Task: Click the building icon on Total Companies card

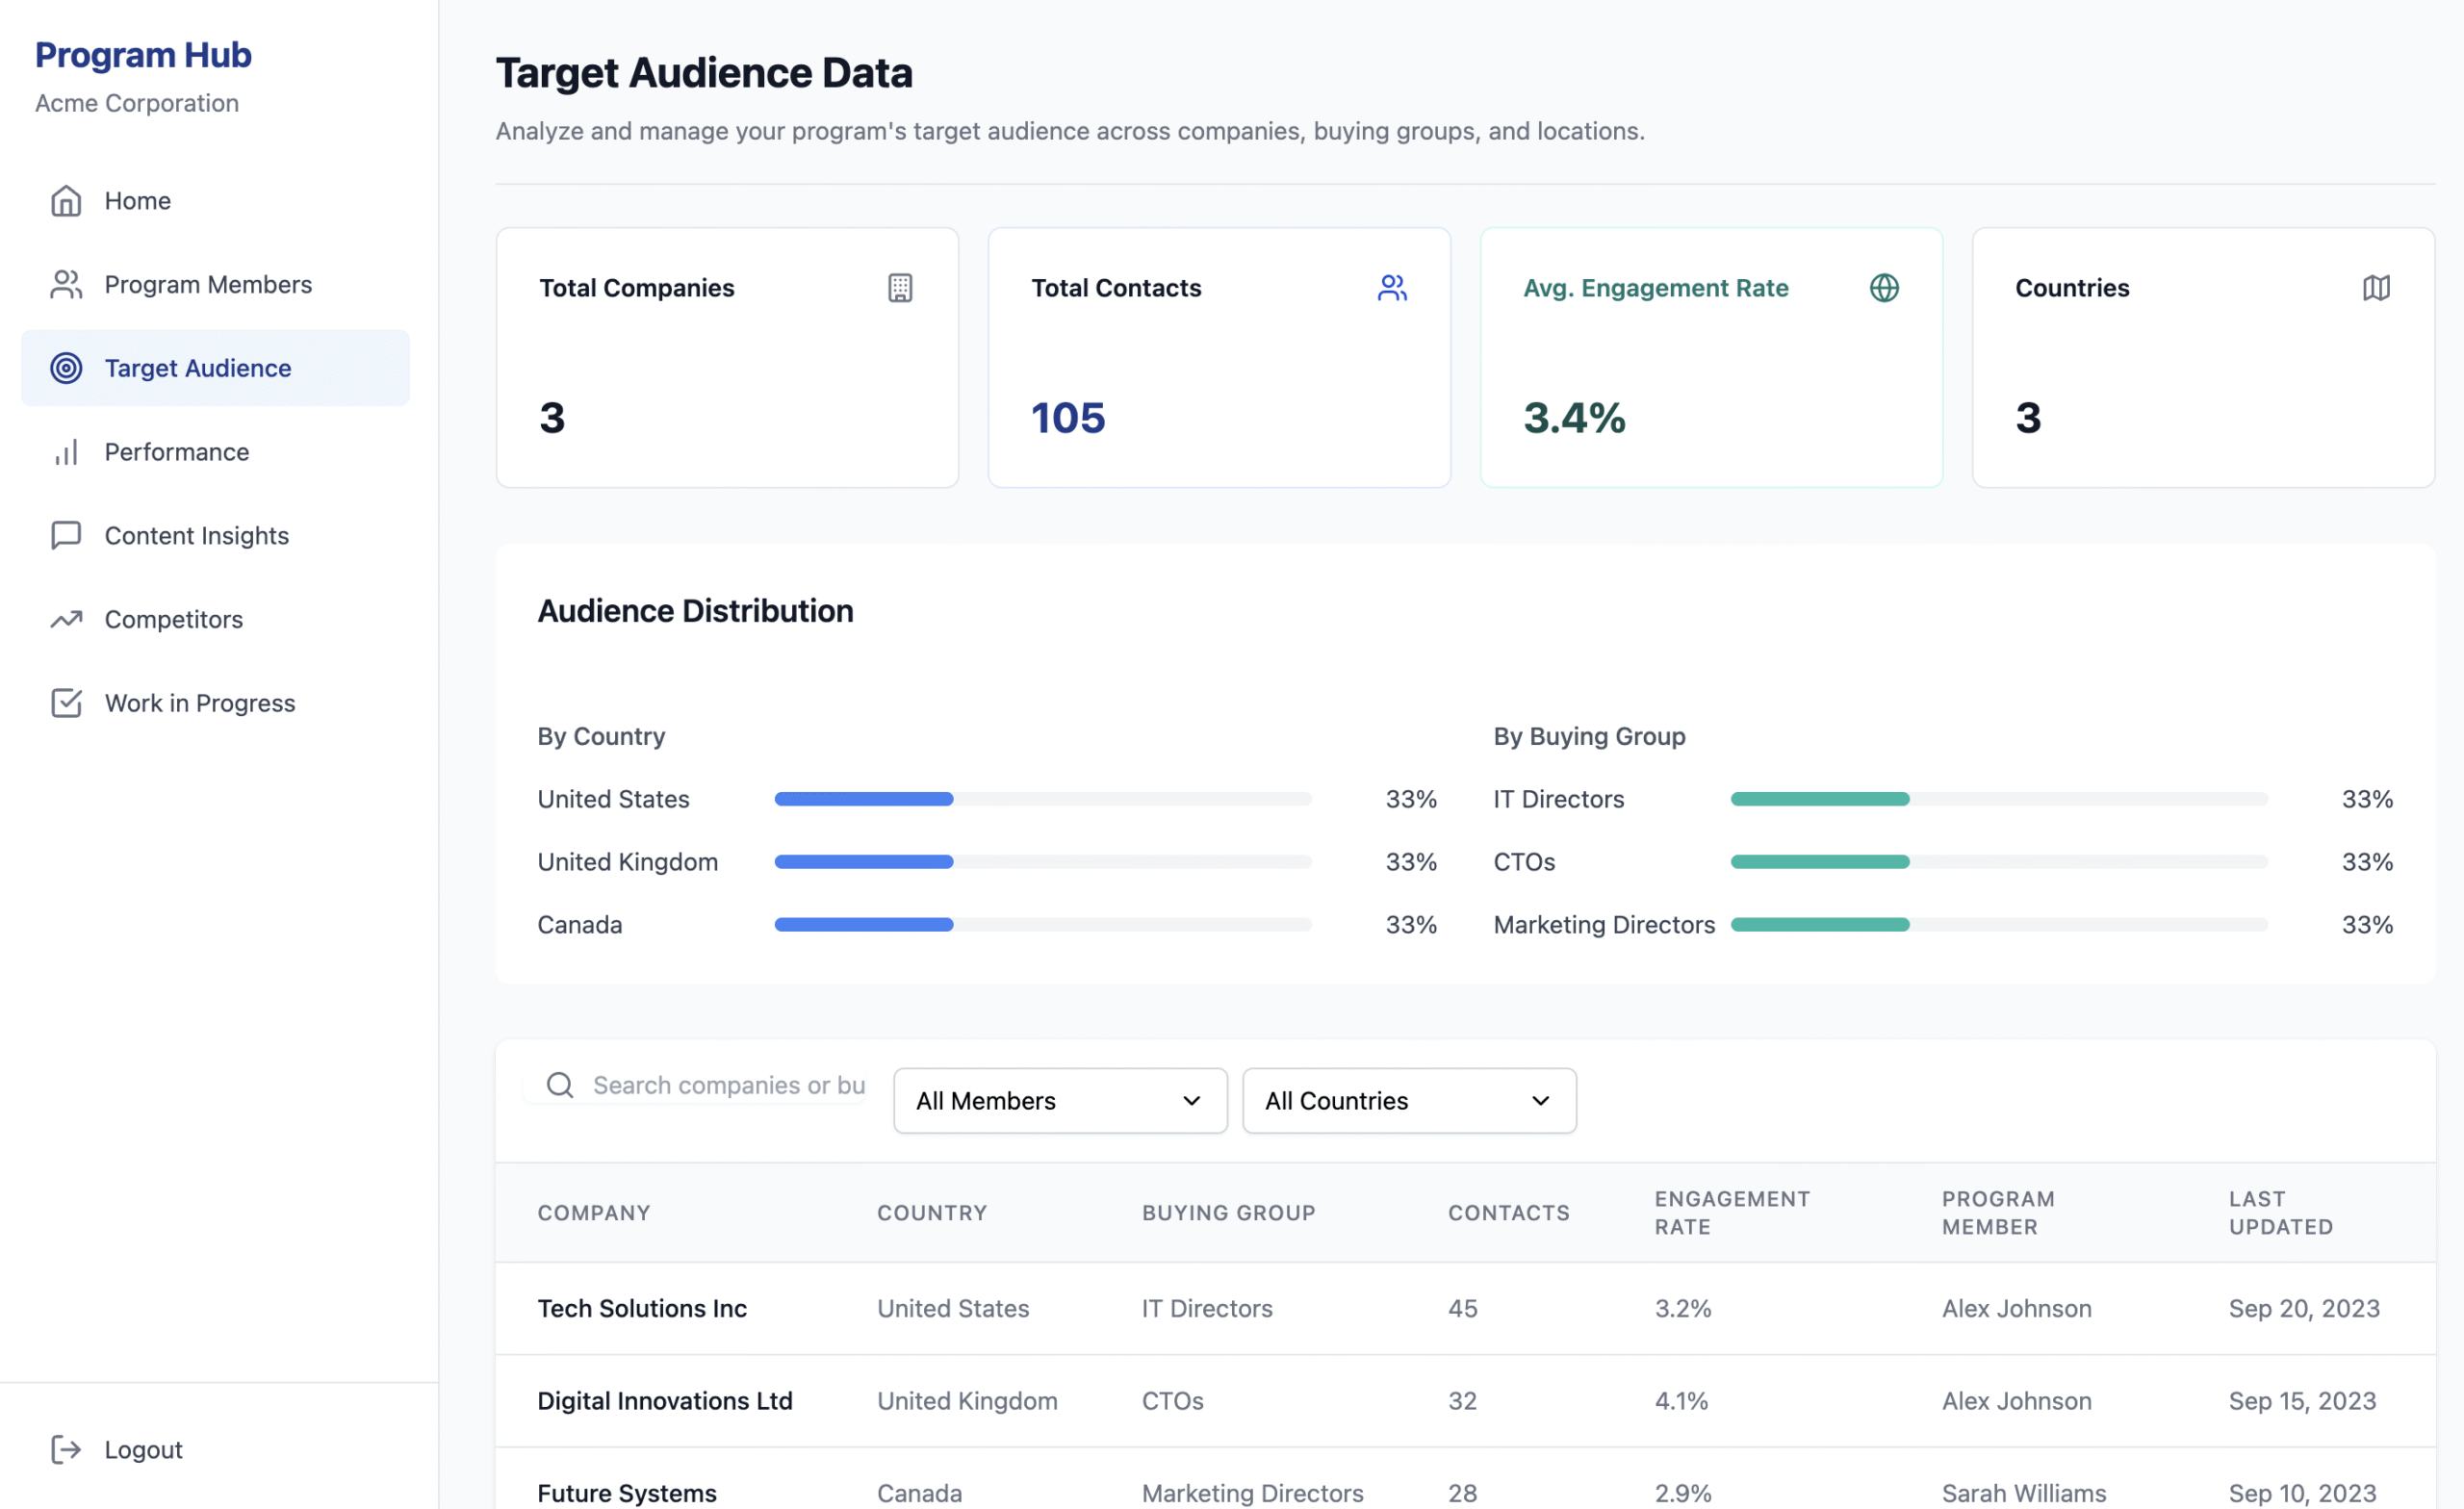Action: [900, 288]
